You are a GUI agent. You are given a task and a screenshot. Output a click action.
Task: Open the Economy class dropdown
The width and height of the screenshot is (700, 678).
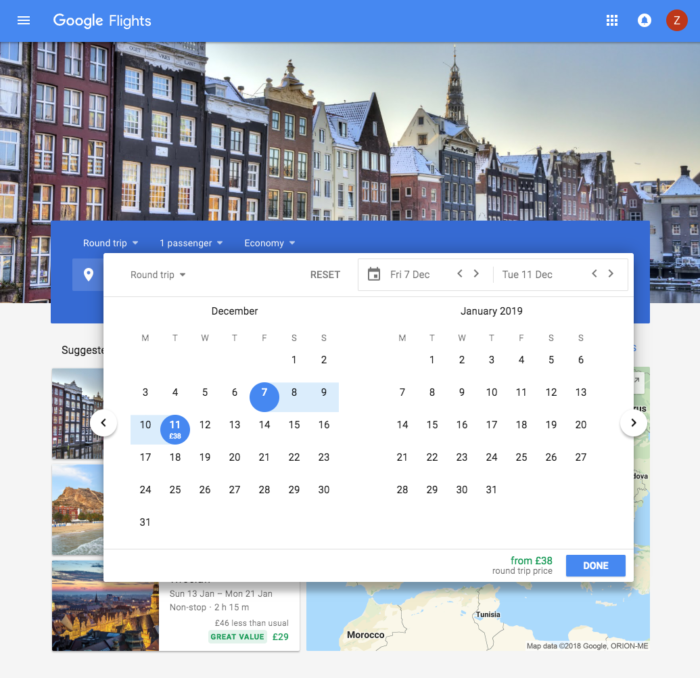(270, 243)
